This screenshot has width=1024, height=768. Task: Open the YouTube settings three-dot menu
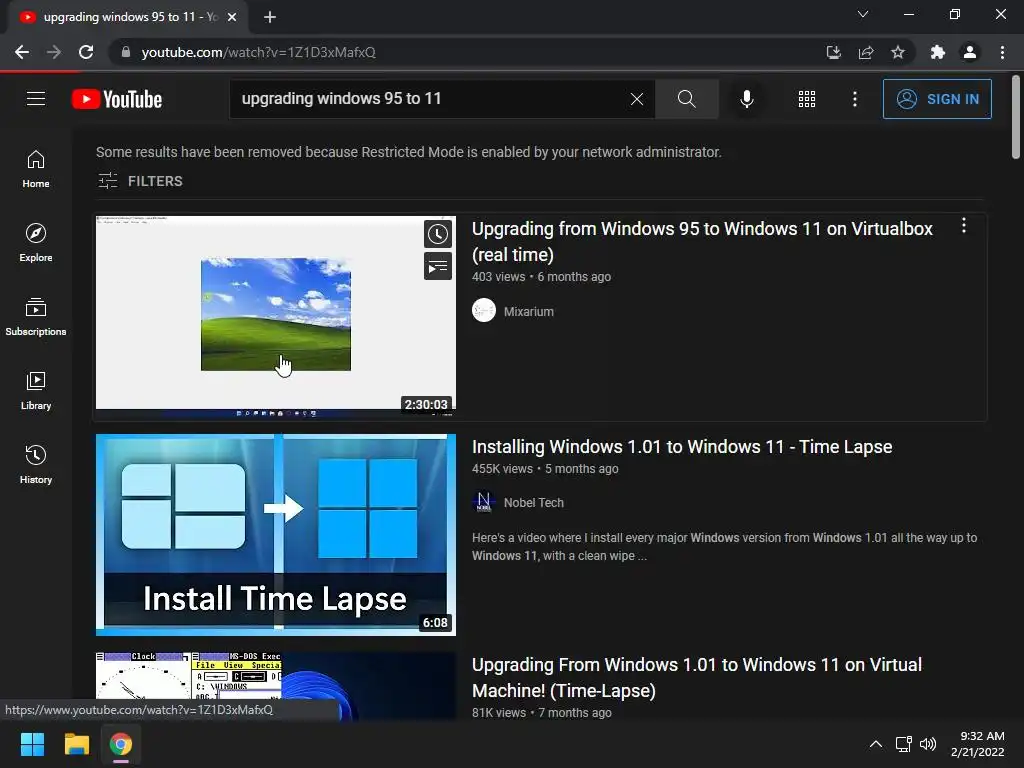(854, 99)
